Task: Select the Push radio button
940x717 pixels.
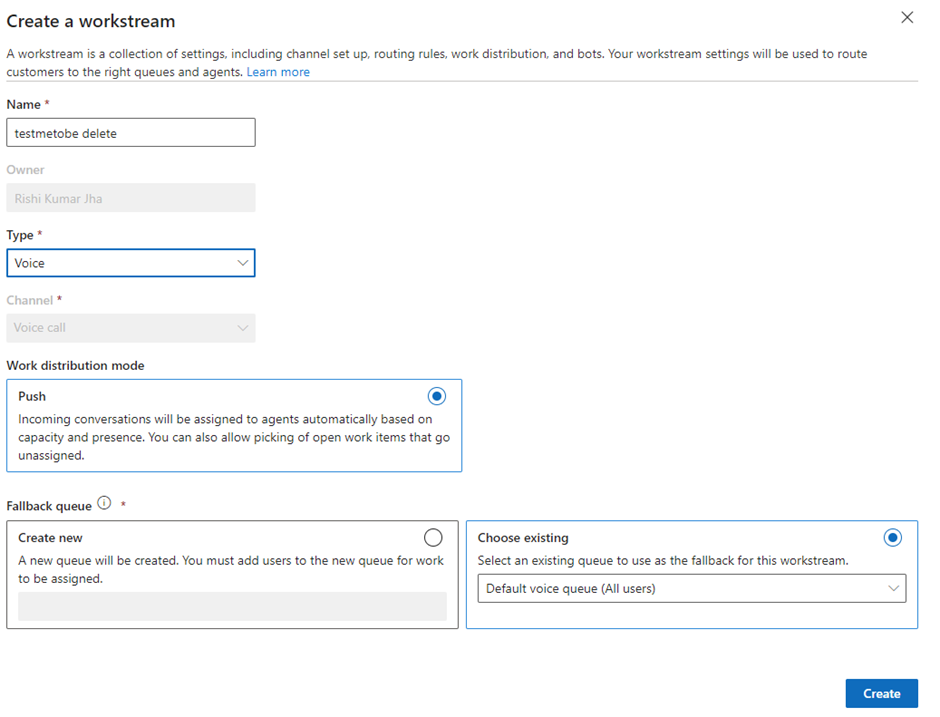Action: [x=436, y=396]
